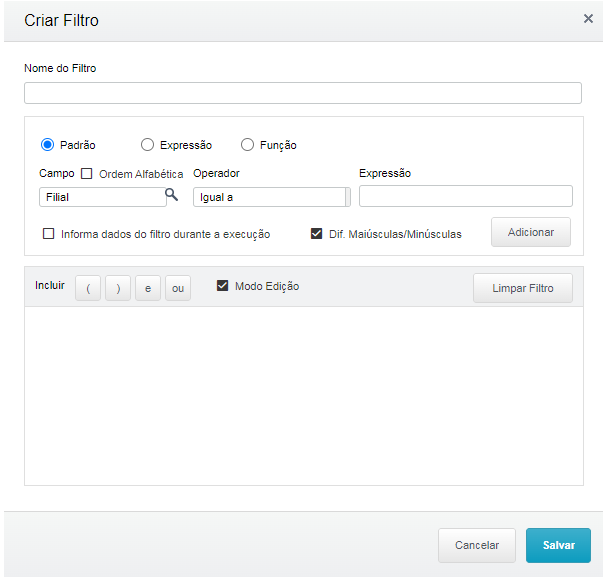The width and height of the screenshot is (603, 577).
Task: Select the Padrão radio option
Action: click(48, 145)
